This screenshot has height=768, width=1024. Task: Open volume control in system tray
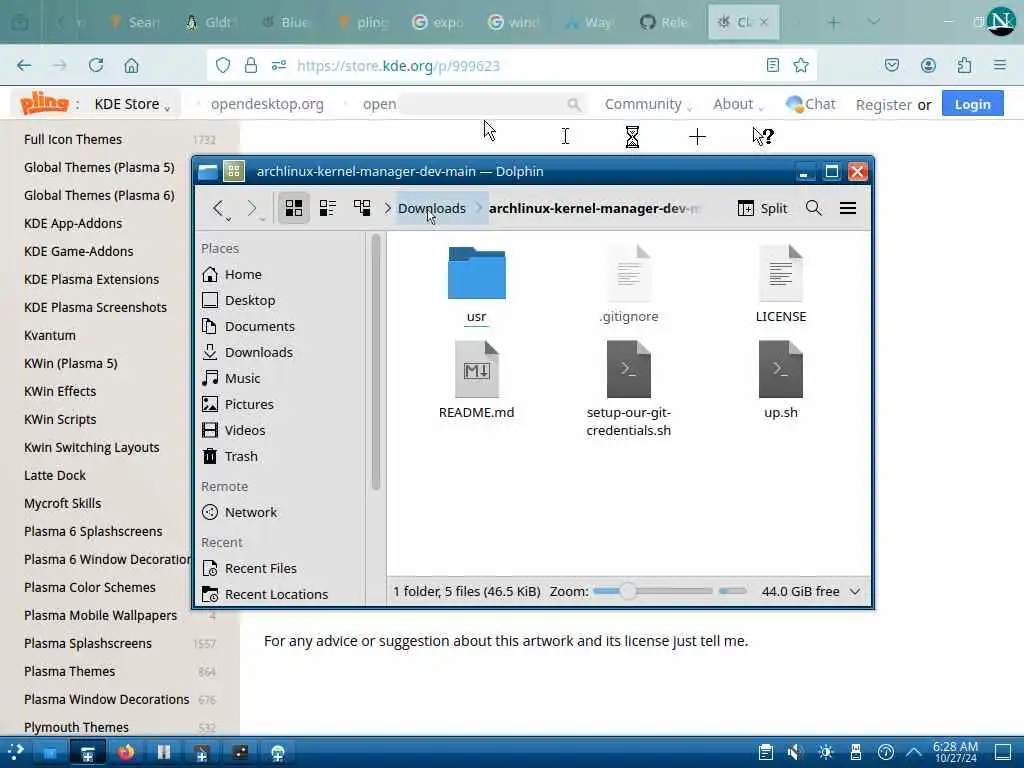point(795,752)
